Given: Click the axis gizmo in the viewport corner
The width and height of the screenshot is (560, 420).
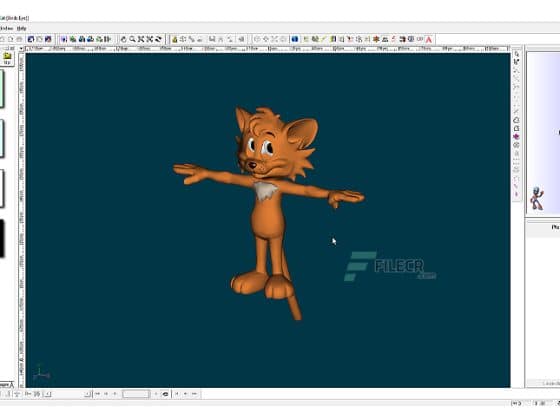Looking at the screenshot, I should pos(41,373).
